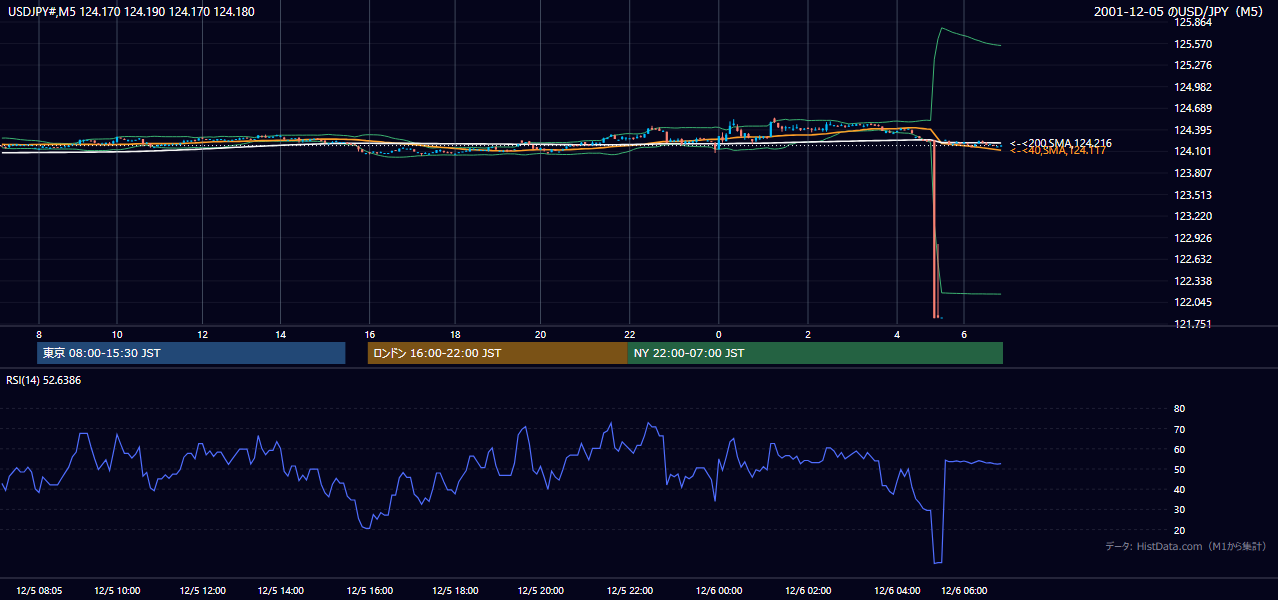
Task: Click hour 2 on price chart axis
Action: click(x=807, y=334)
